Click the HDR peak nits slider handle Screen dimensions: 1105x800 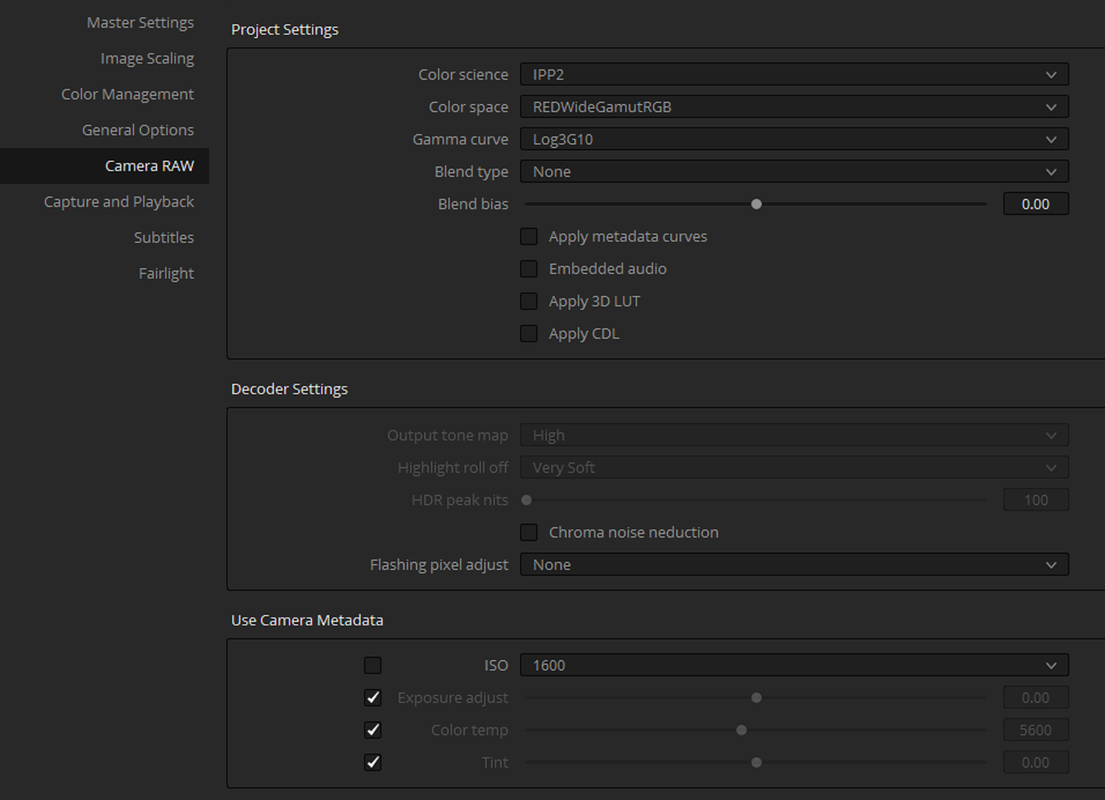[x=526, y=500]
